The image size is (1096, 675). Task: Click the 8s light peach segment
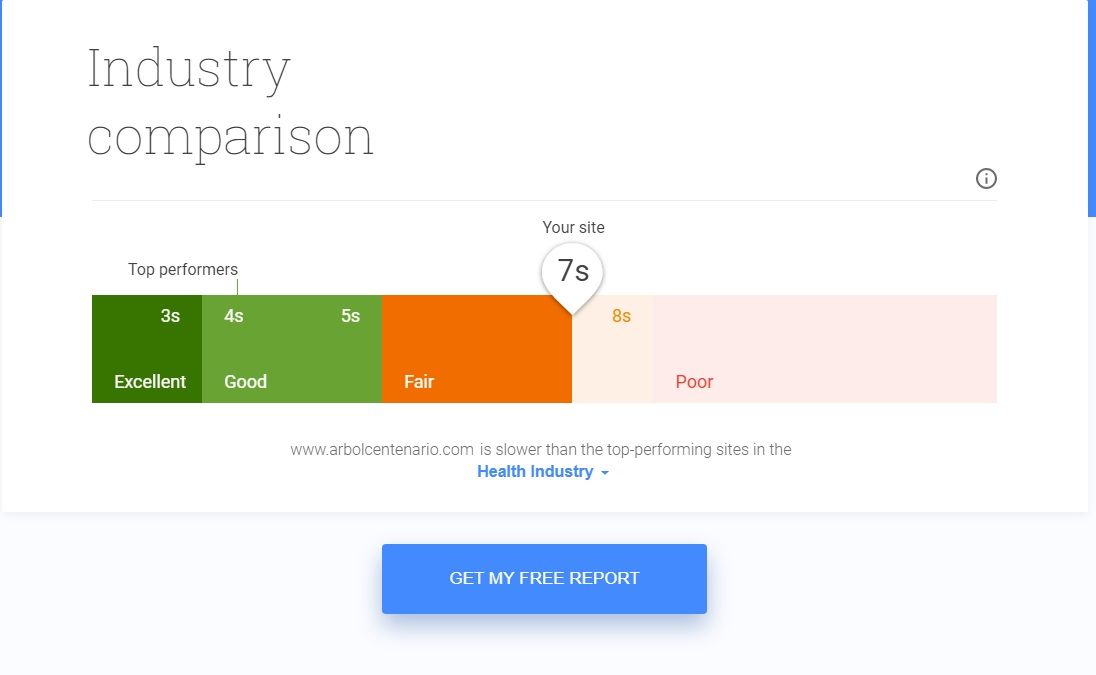(x=612, y=349)
